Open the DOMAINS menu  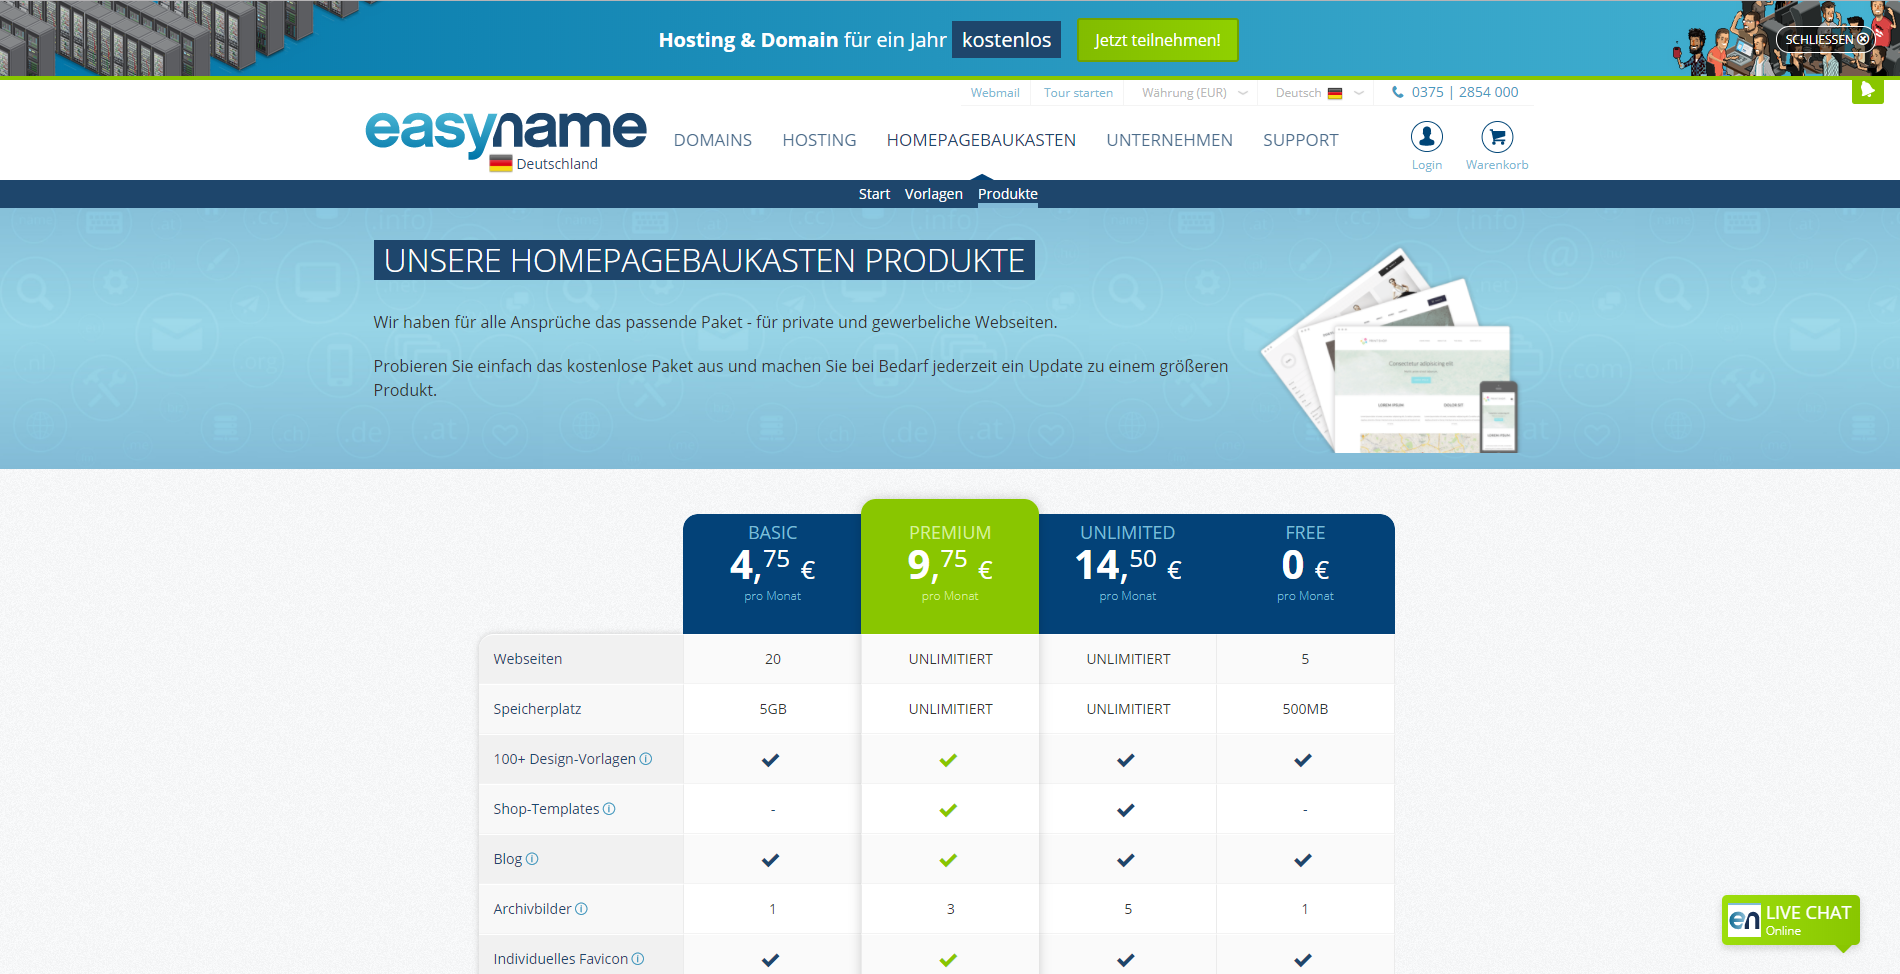pyautogui.click(x=713, y=140)
